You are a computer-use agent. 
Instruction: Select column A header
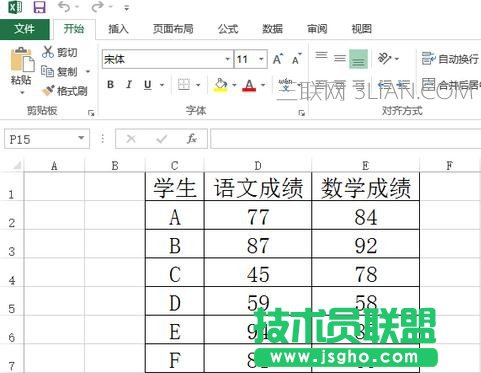click(x=54, y=165)
